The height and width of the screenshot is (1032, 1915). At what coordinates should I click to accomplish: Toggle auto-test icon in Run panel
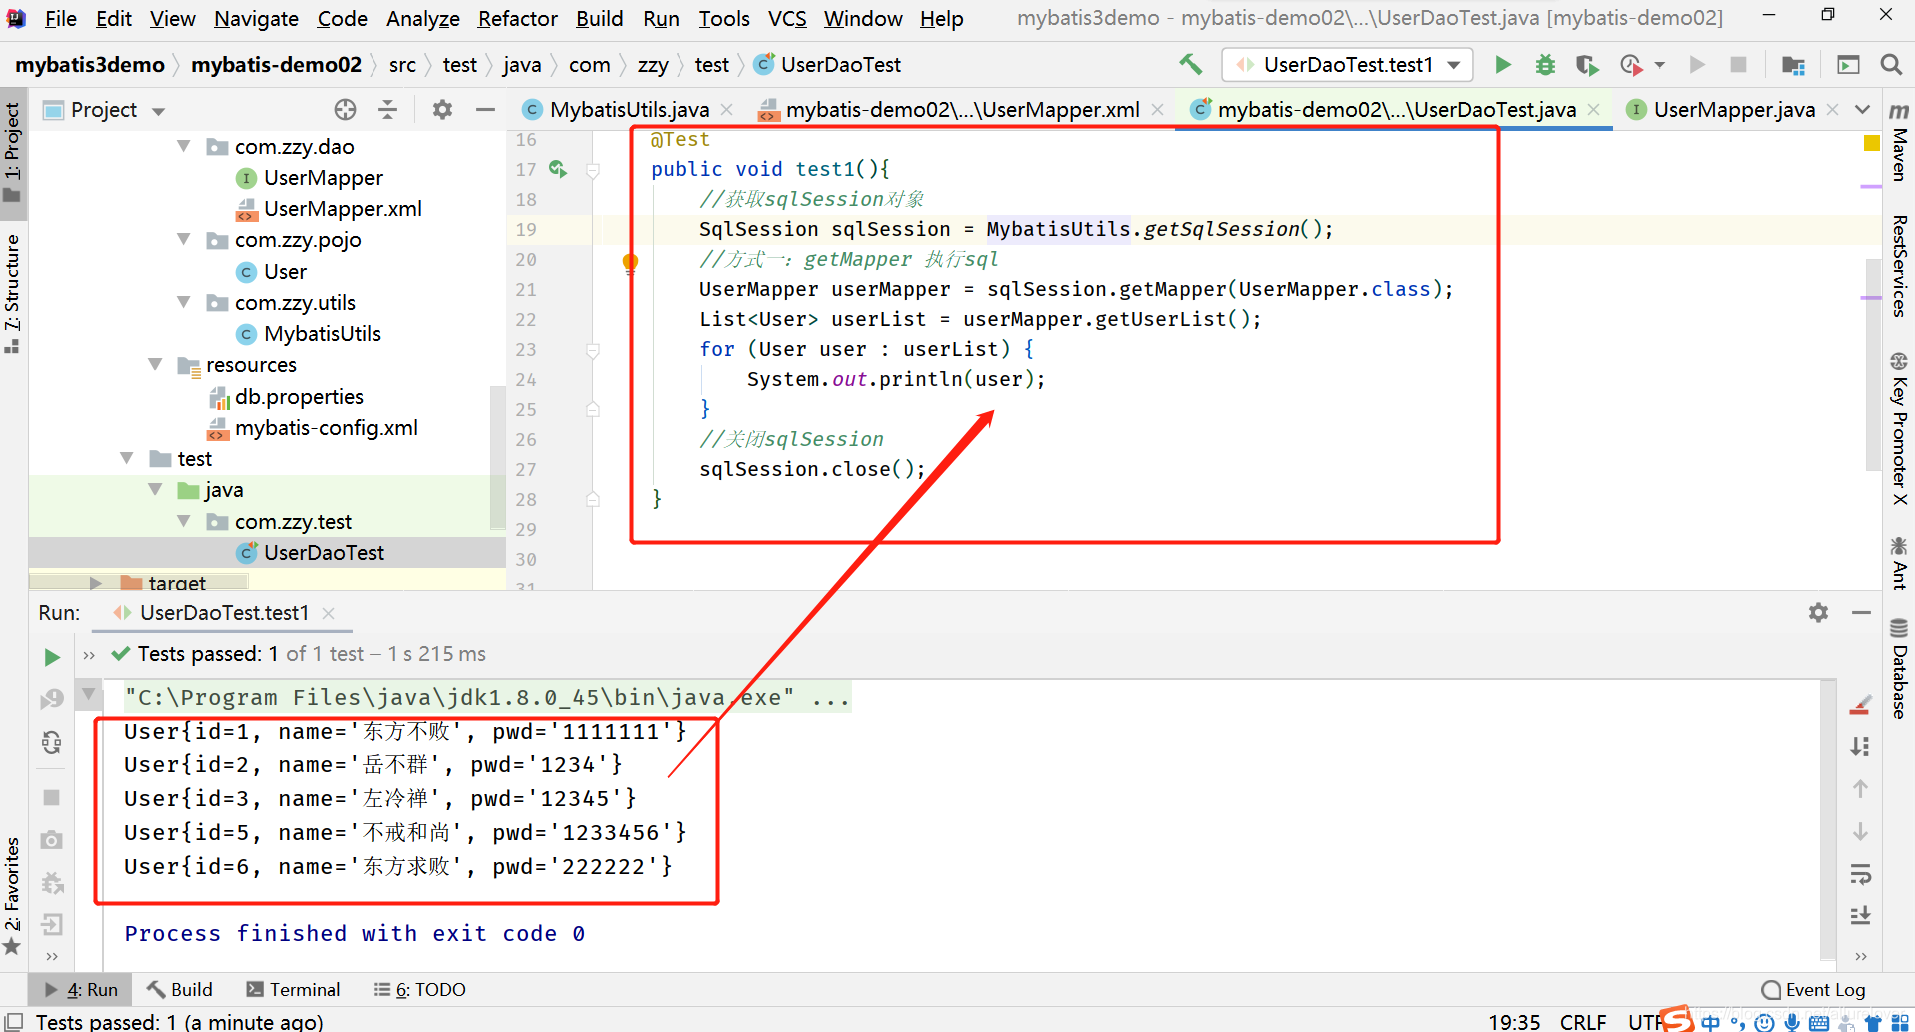(x=52, y=743)
